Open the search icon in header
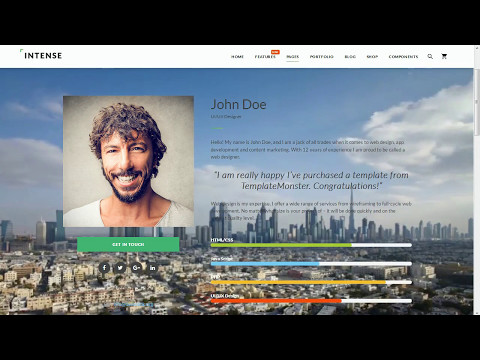Viewport: 480px width, 360px height. (x=430, y=56)
